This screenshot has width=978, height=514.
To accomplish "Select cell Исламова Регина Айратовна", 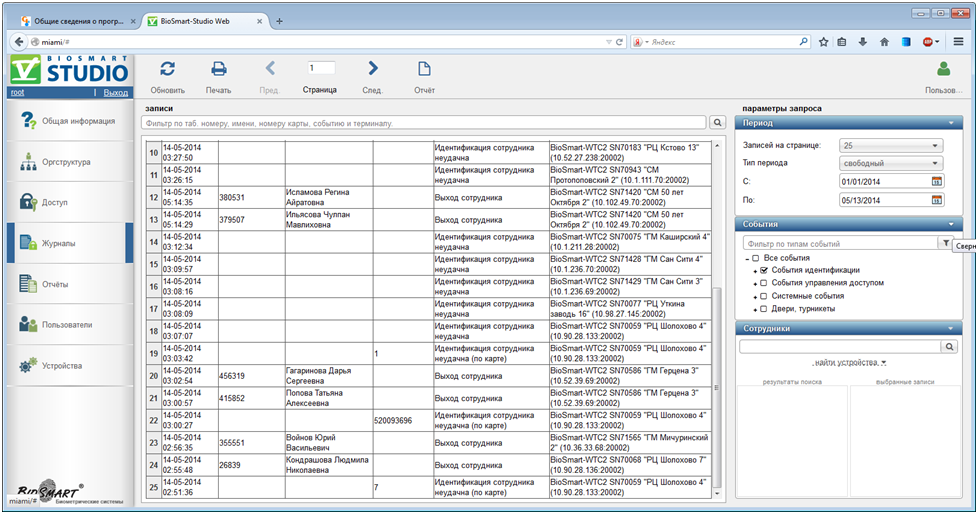I will (329, 197).
